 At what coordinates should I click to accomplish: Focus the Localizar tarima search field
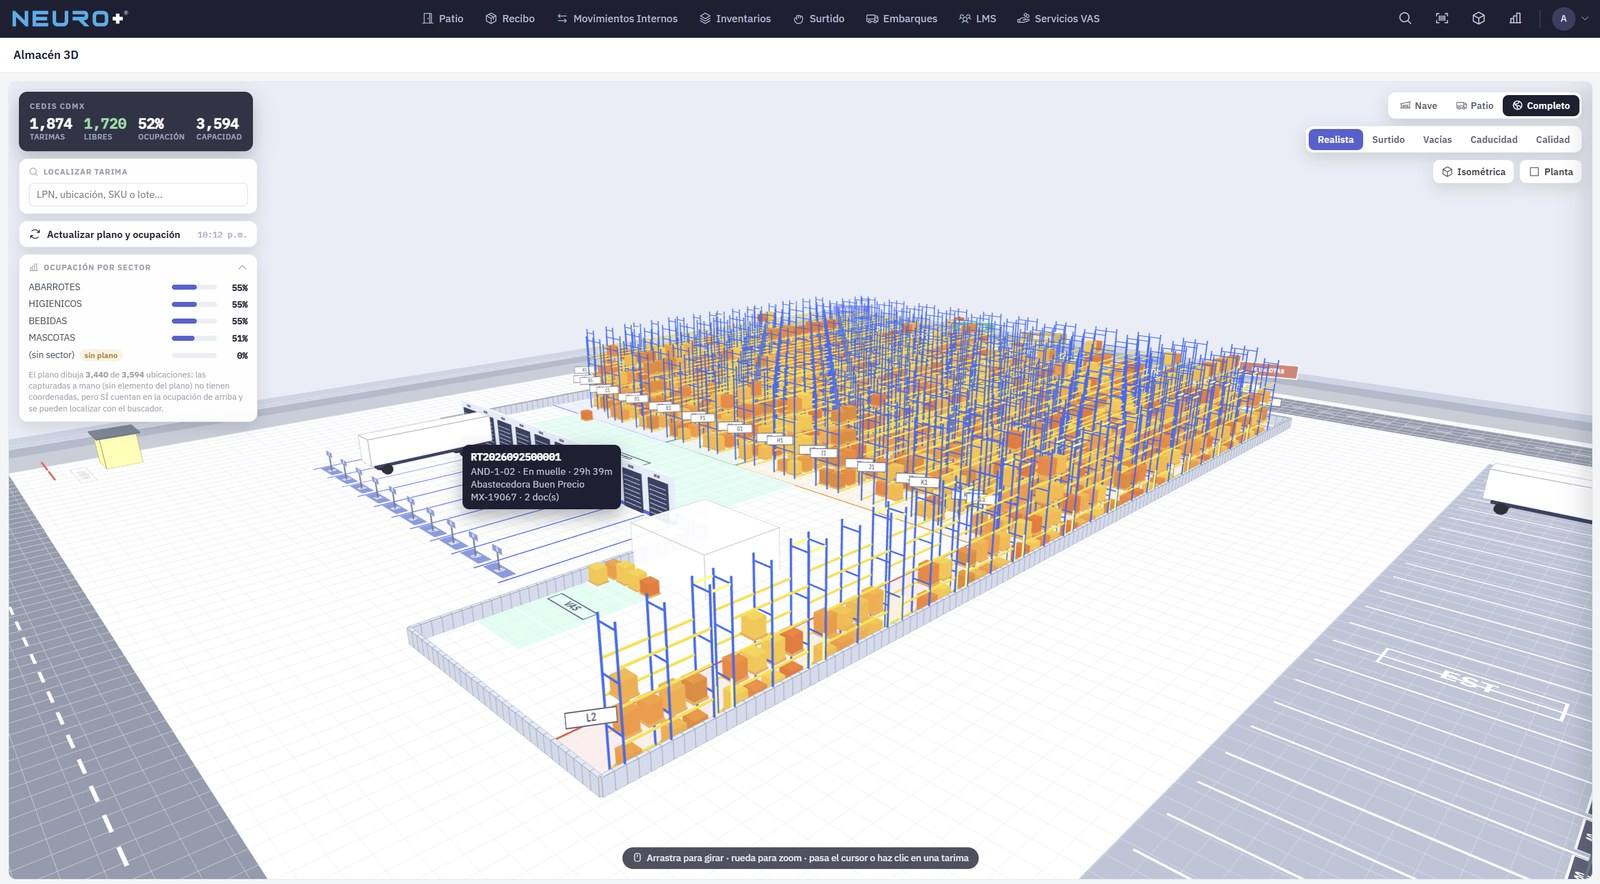(x=138, y=194)
